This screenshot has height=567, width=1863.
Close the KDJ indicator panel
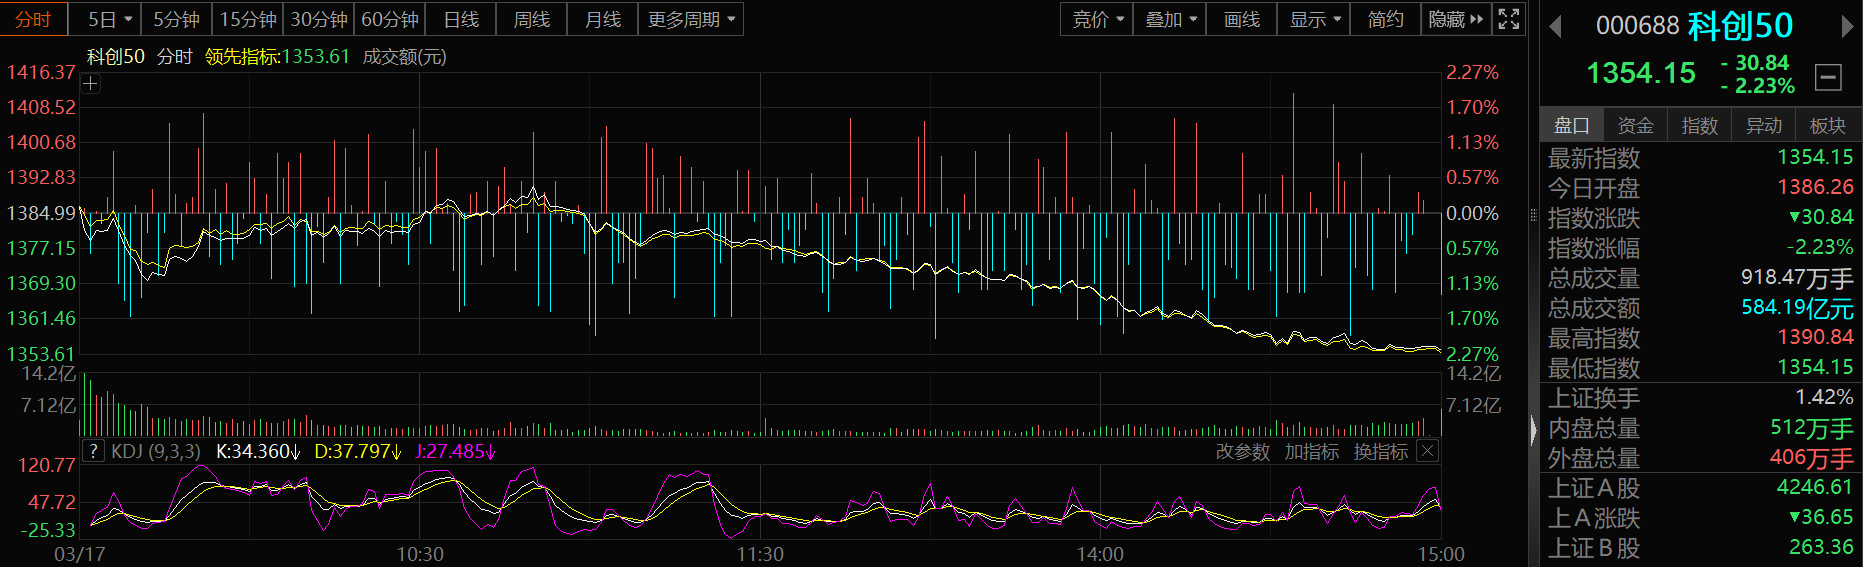pos(1428,451)
